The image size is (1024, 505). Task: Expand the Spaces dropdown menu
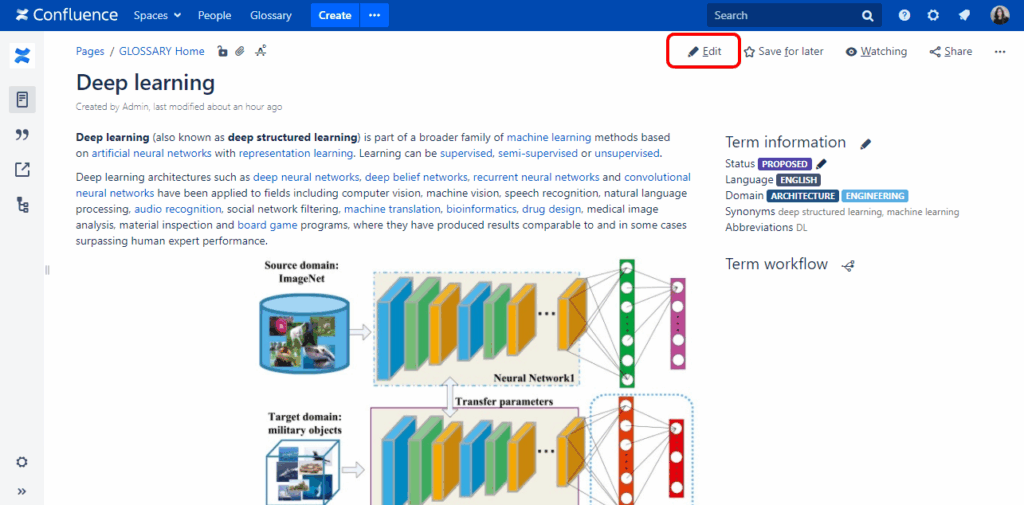157,15
